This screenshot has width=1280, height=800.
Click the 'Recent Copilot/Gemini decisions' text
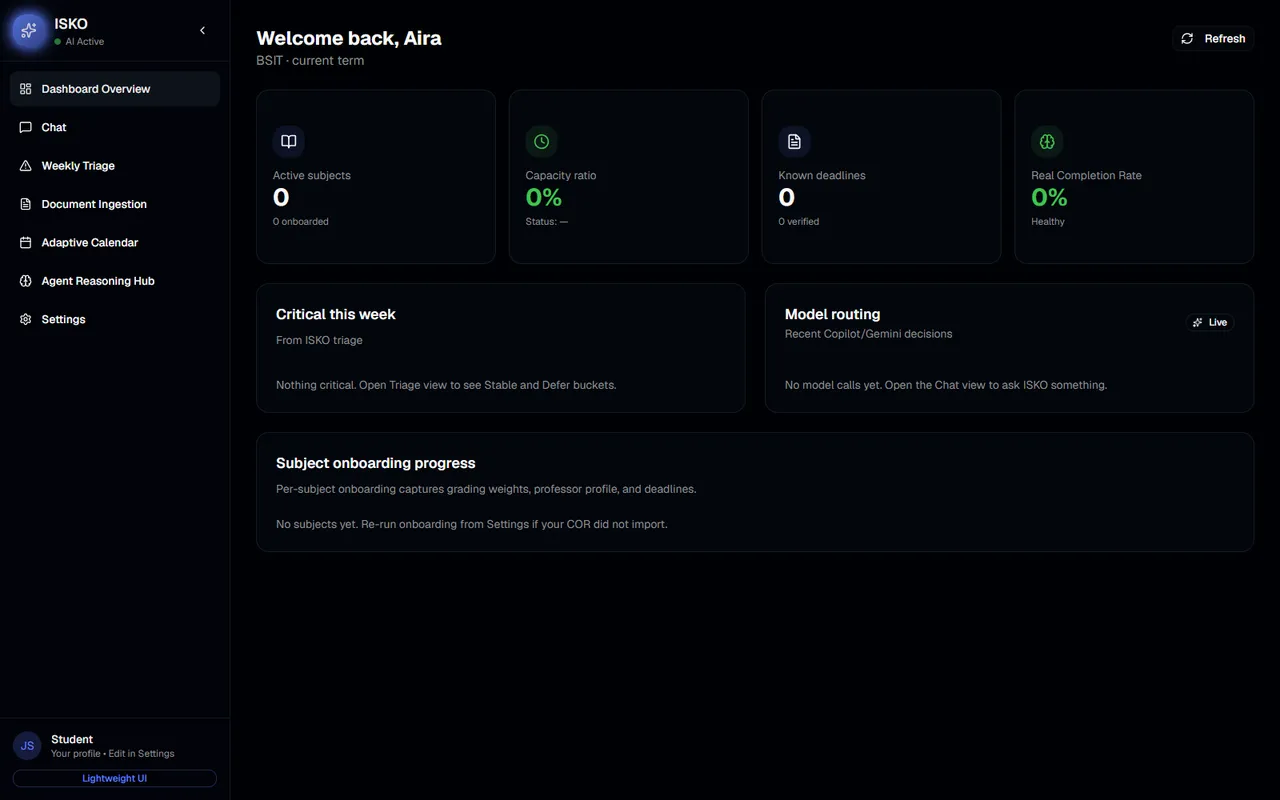point(869,334)
